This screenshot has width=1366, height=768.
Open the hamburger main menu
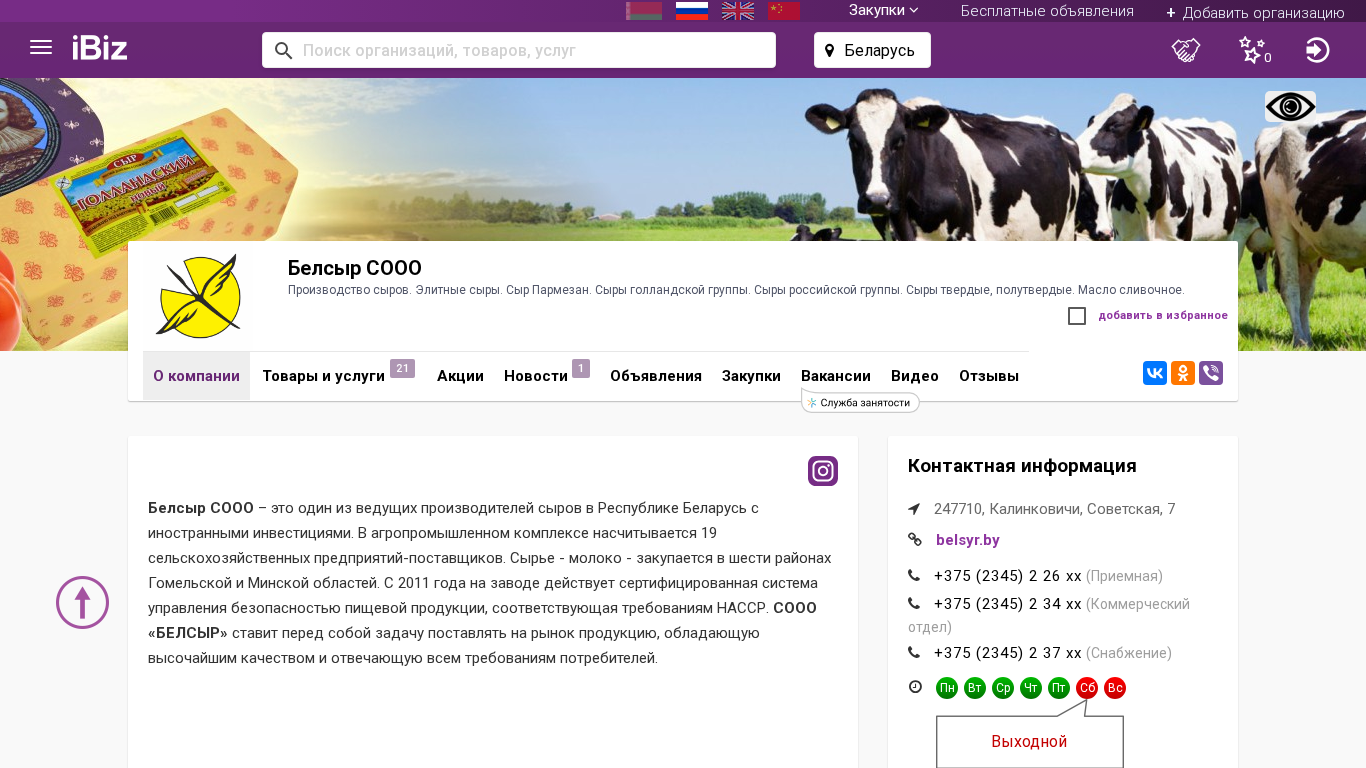(x=41, y=47)
